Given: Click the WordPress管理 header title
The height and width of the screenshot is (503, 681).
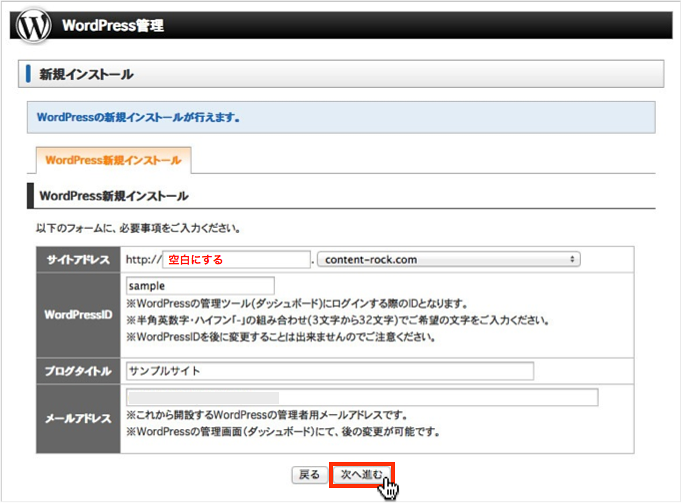Looking at the screenshot, I should point(113,25).
